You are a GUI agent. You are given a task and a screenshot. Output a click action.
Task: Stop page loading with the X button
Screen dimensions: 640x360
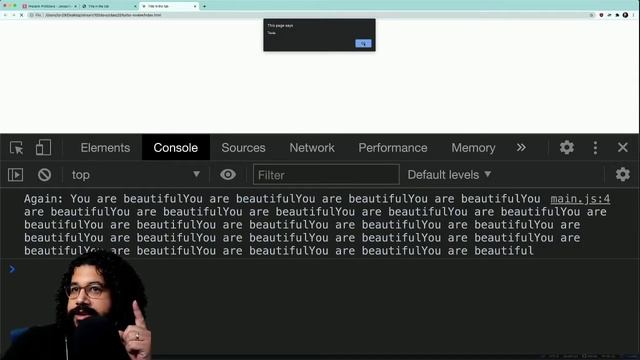point(21,15)
